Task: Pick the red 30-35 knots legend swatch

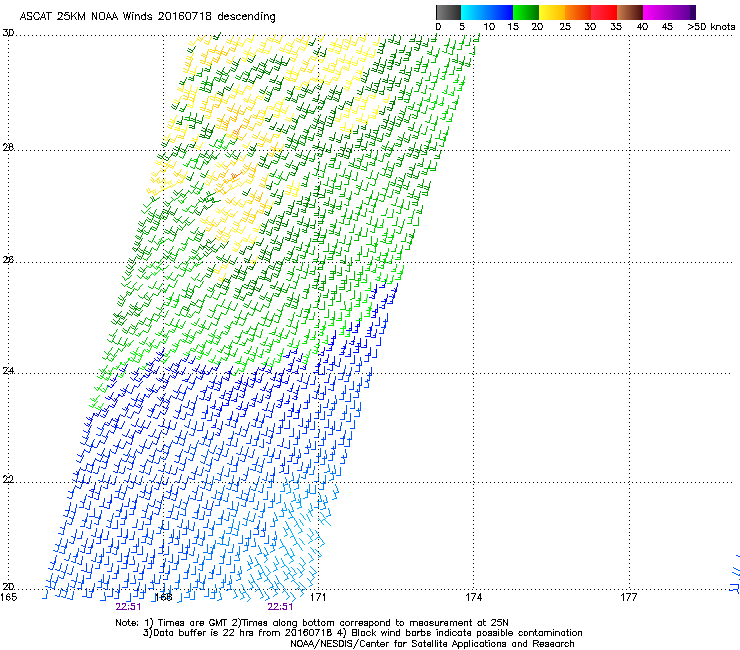Action: (x=604, y=12)
